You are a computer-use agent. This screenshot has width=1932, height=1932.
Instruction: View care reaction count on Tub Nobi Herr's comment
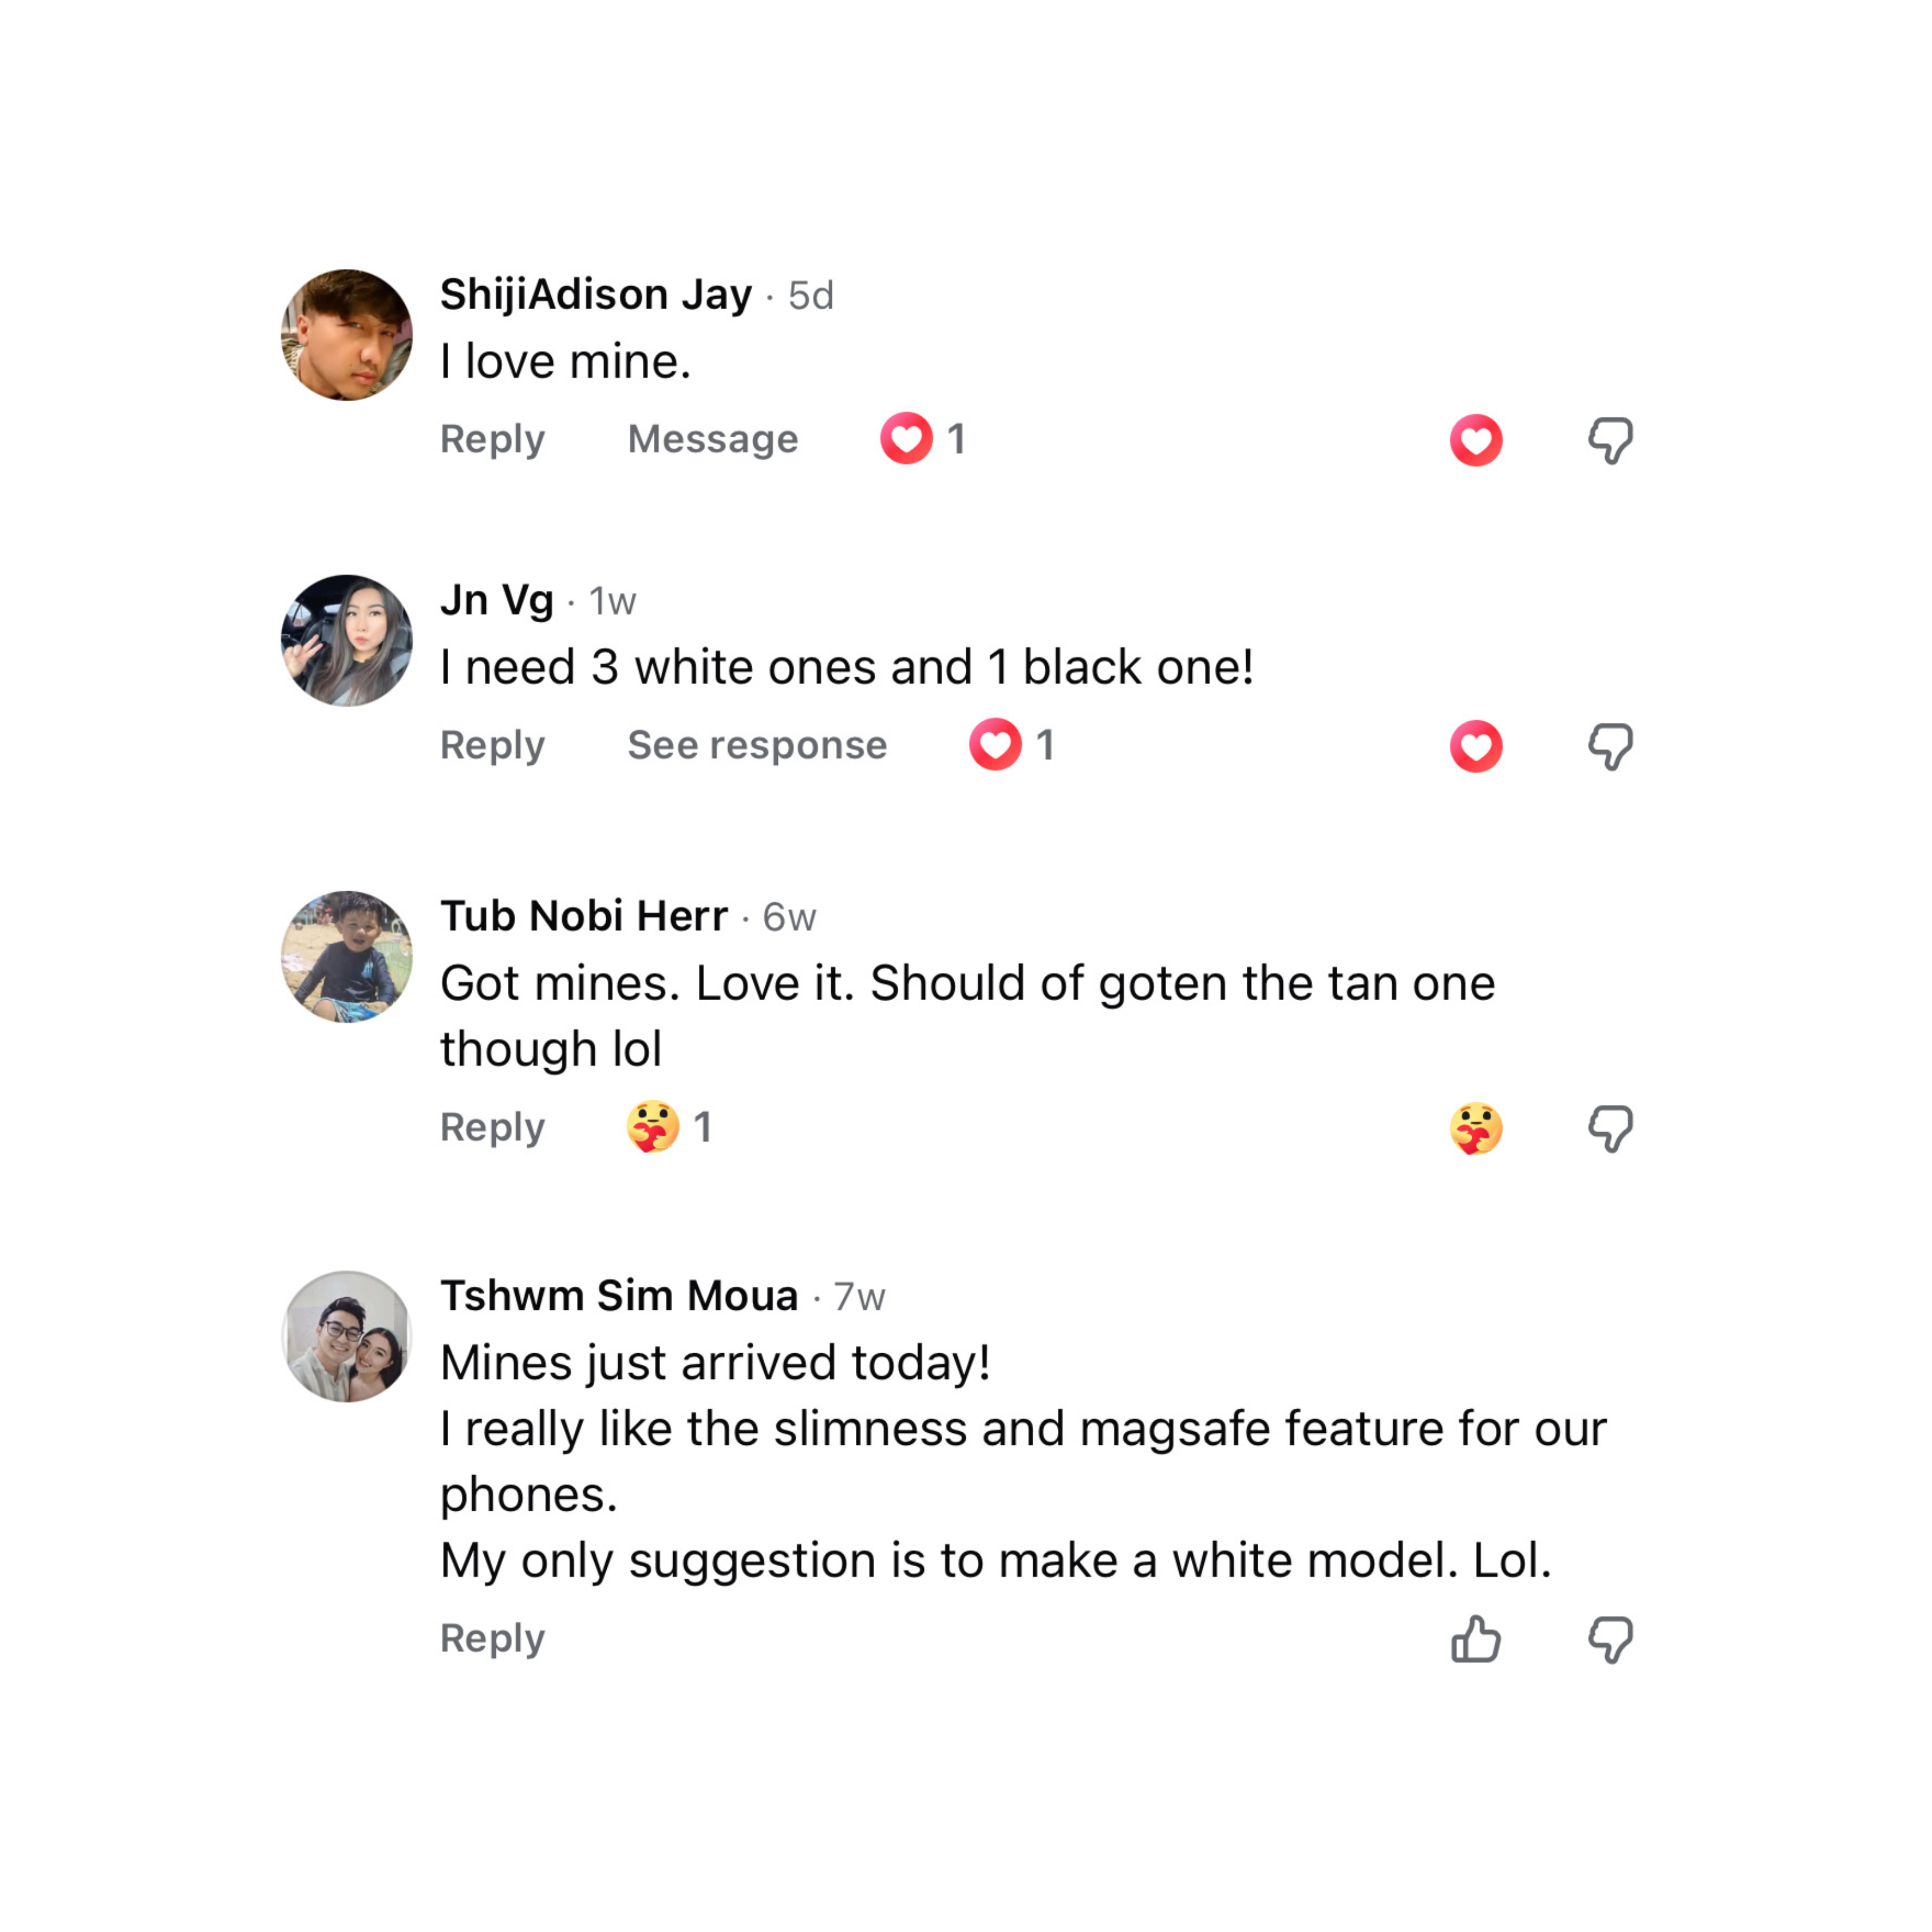tap(670, 1127)
